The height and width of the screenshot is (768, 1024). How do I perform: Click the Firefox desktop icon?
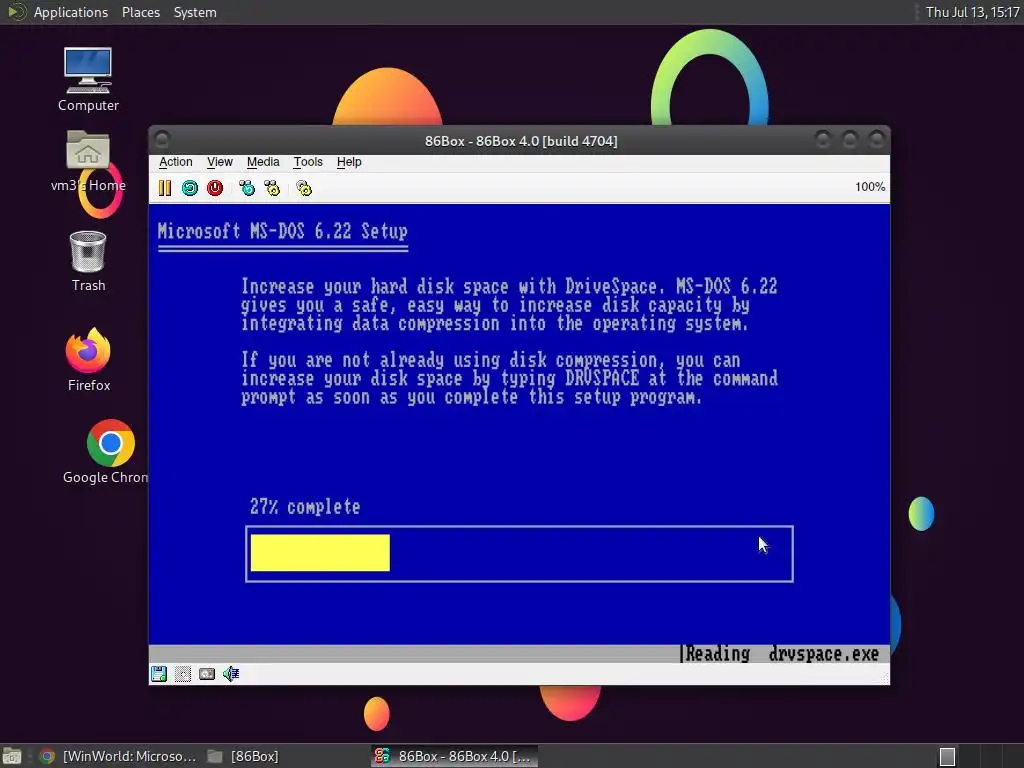click(x=88, y=360)
